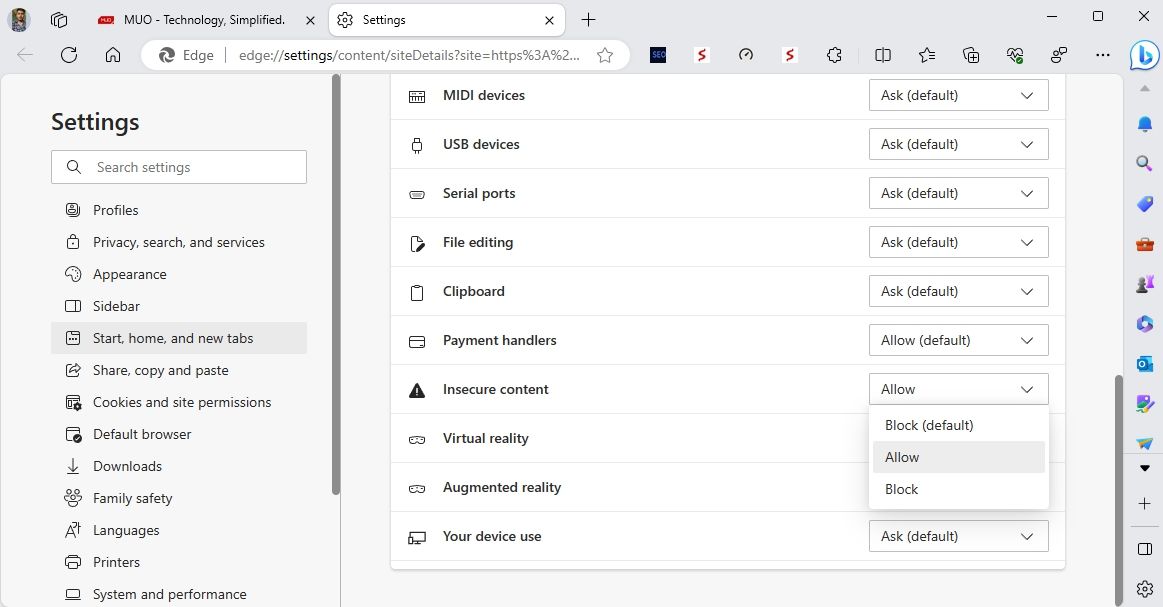Navigate to Privacy, search, and services
The height and width of the screenshot is (607, 1163).
point(178,242)
